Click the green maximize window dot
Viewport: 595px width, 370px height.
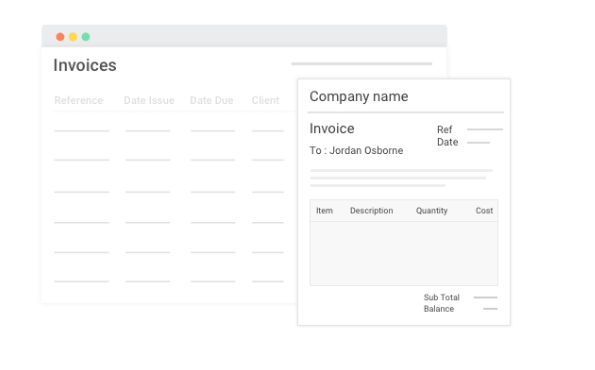pyautogui.click(x=86, y=37)
